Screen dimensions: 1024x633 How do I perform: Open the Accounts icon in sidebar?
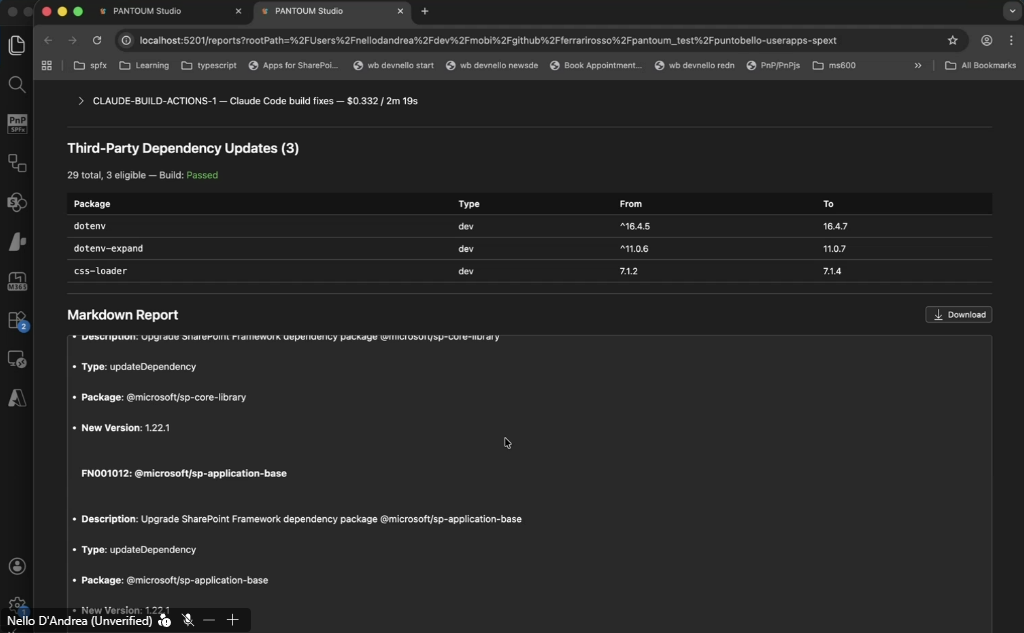[x=16, y=566]
